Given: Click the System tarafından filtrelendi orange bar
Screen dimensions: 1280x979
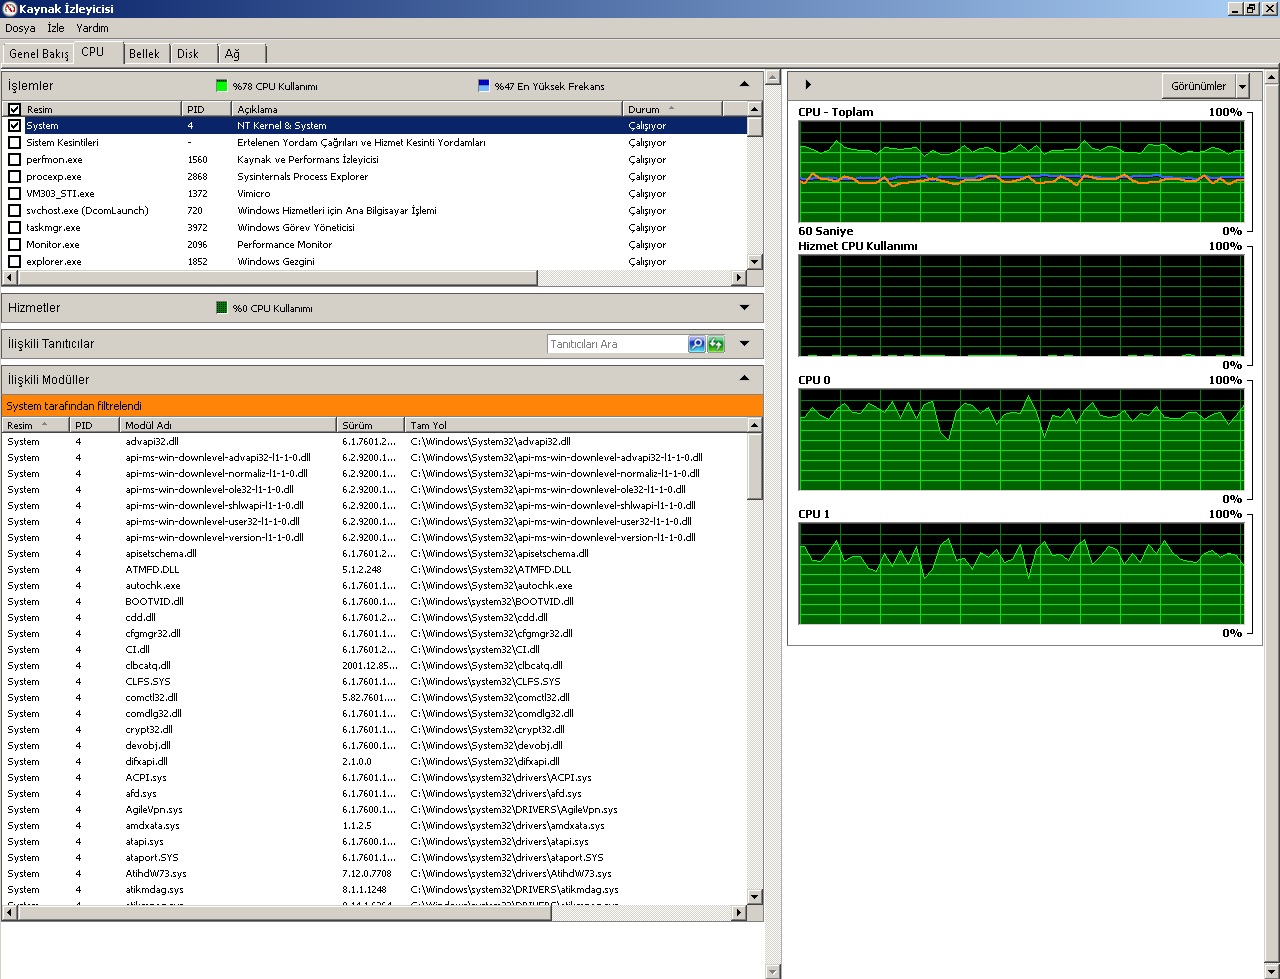Looking at the screenshot, I should point(382,406).
